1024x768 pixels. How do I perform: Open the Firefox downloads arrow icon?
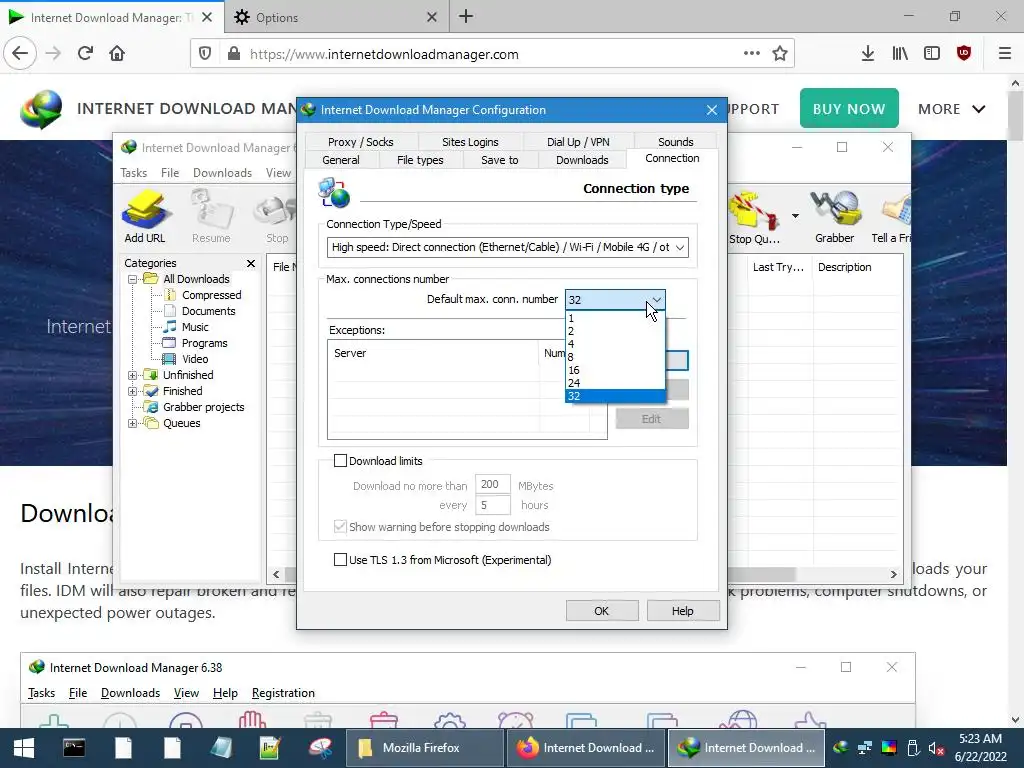[x=868, y=54]
